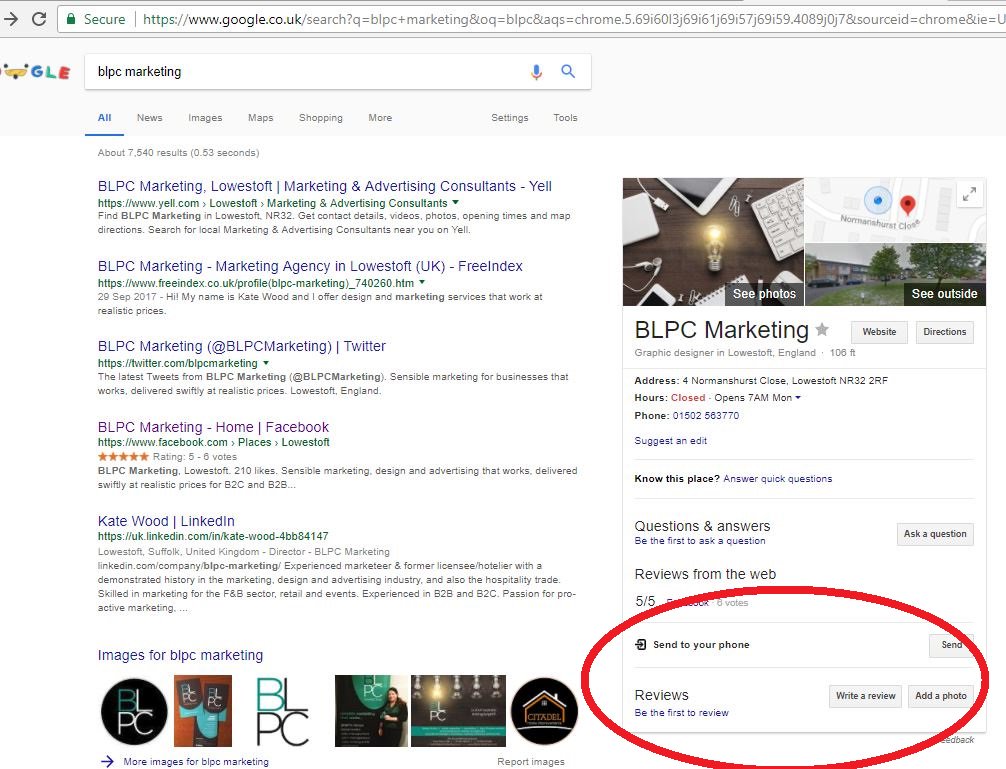Open the BLPC Marketing Yell result
Image resolution: width=1006 pixels, height=769 pixels.
(x=325, y=186)
